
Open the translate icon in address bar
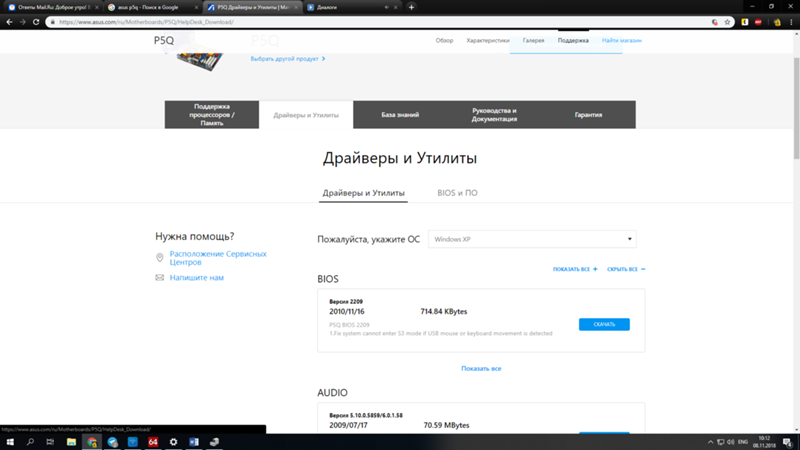pyautogui.click(x=715, y=22)
